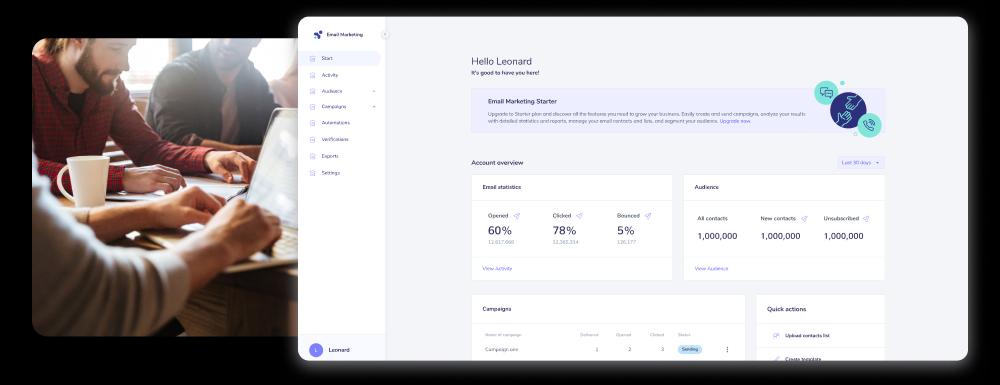This screenshot has width=1000, height=385.
Task: Click Leonard's round avatar icon
Action: (316, 350)
